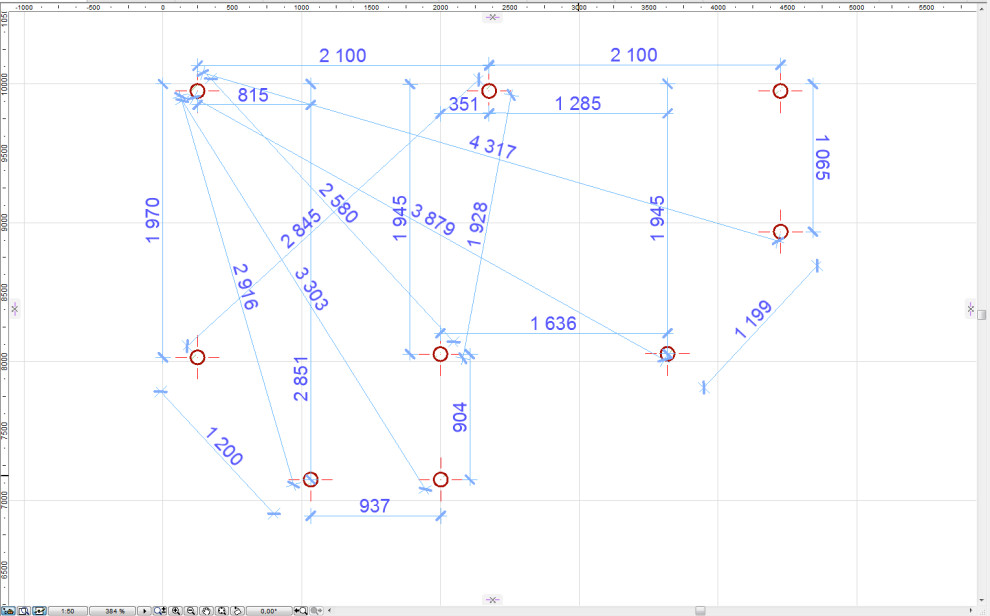Image resolution: width=990 pixels, height=616 pixels.
Task: Click the horizontal scrollbar thumb
Action: pyautogui.click(x=700, y=610)
